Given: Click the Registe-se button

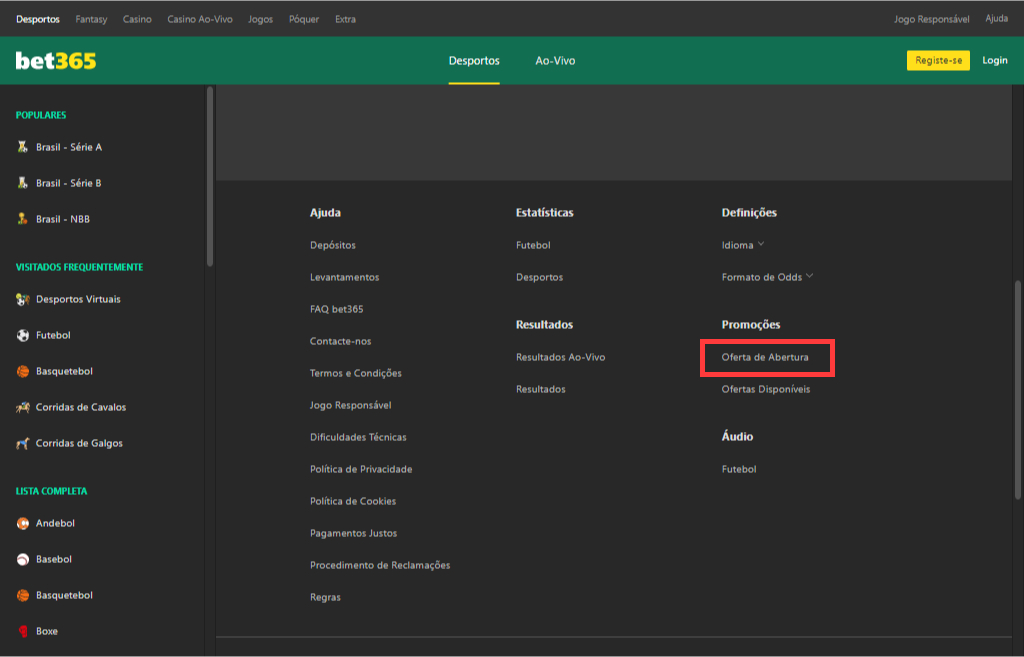Looking at the screenshot, I should tap(938, 60).
